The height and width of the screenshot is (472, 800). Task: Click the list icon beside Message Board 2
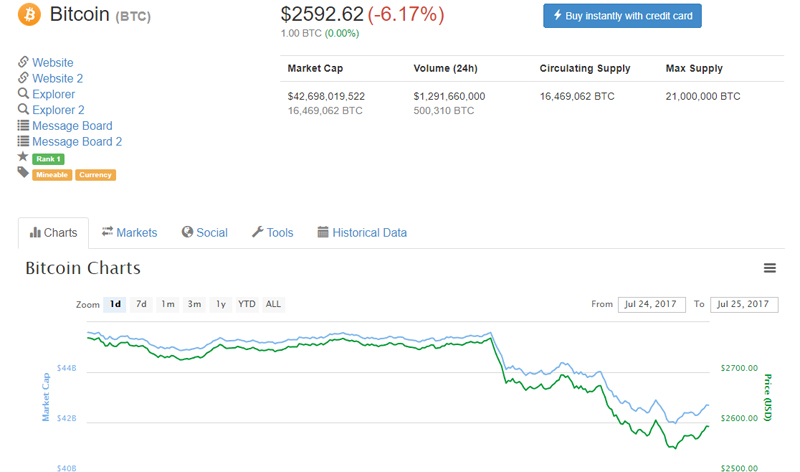(x=23, y=141)
